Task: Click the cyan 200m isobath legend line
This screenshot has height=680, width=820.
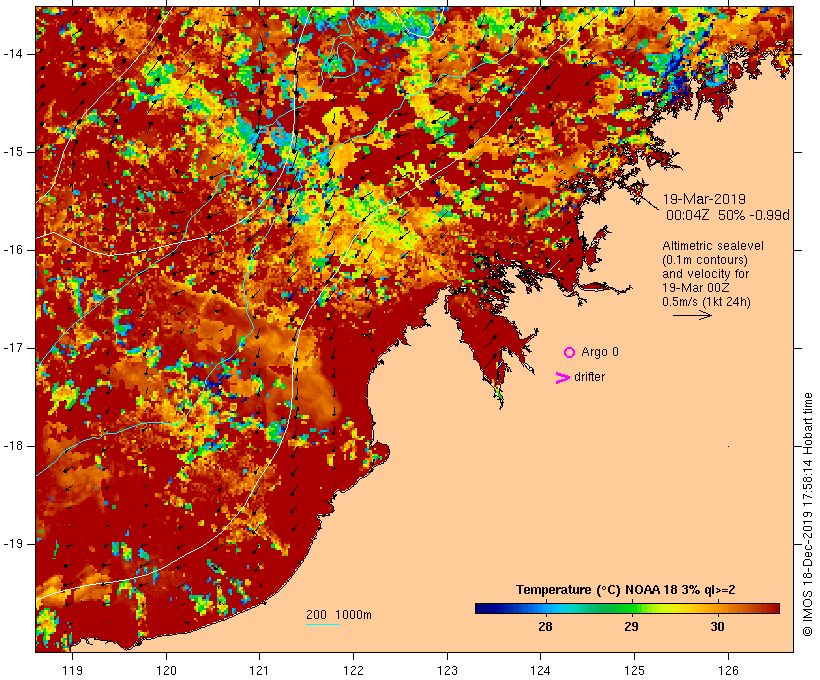Action: (x=323, y=624)
